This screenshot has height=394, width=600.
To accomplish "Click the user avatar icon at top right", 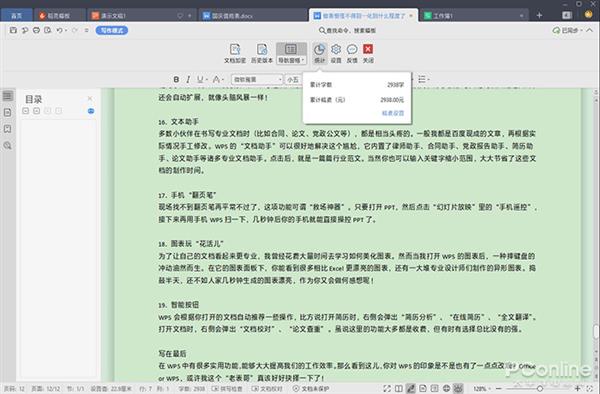I will (x=589, y=15).
